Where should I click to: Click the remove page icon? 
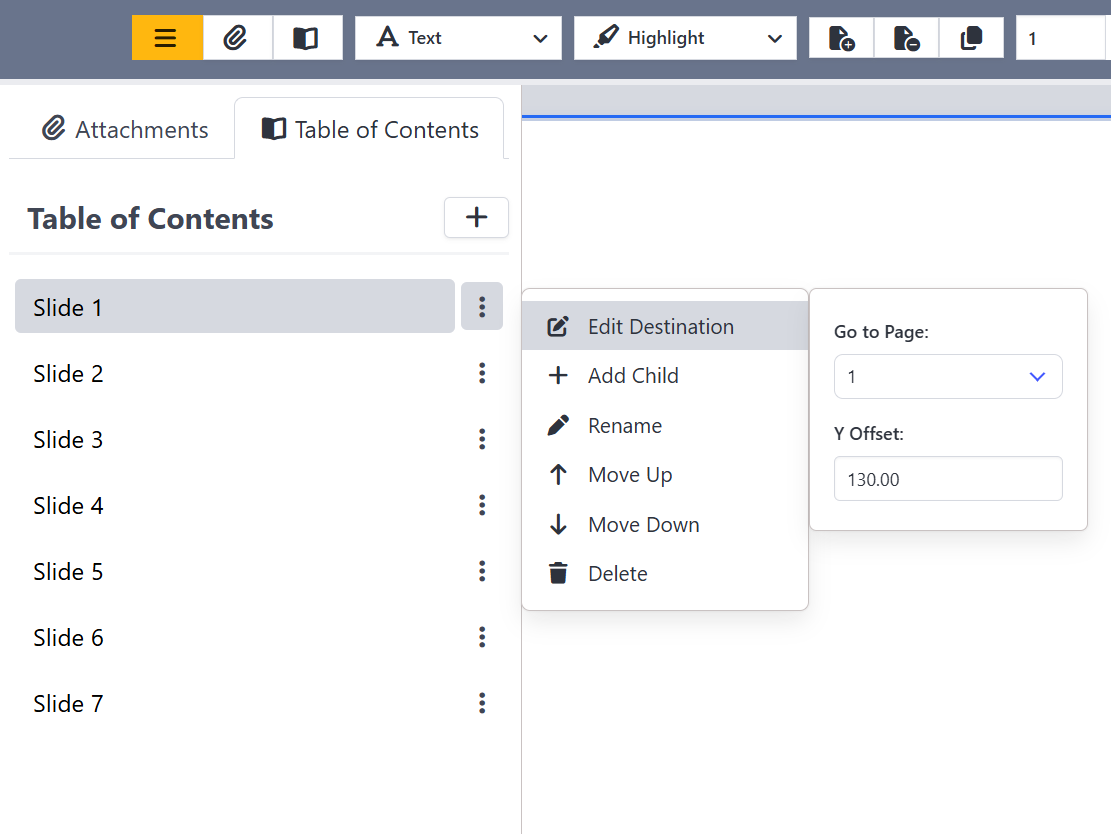click(906, 37)
